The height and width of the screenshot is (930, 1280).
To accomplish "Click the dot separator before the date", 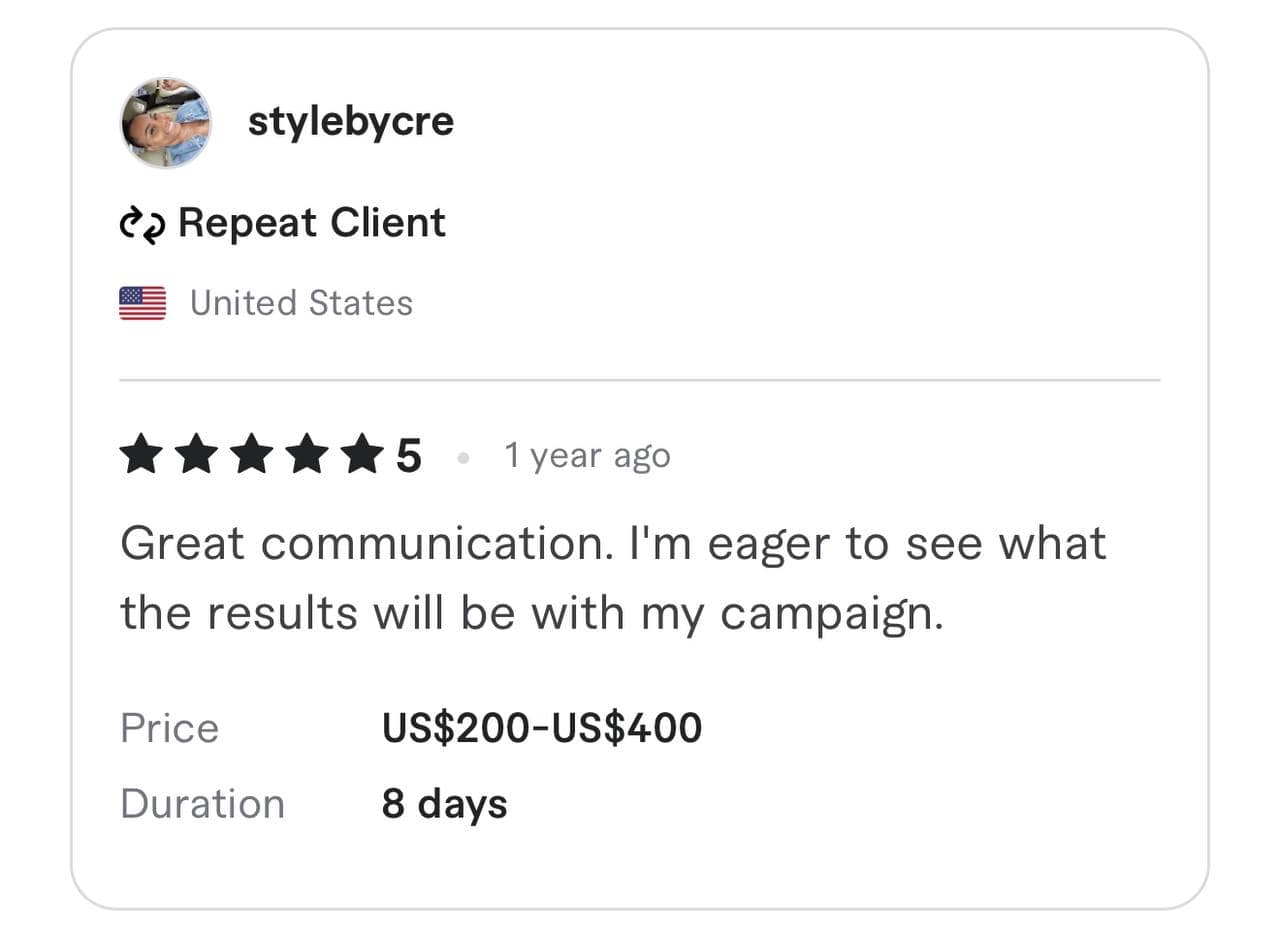I will tap(462, 458).
